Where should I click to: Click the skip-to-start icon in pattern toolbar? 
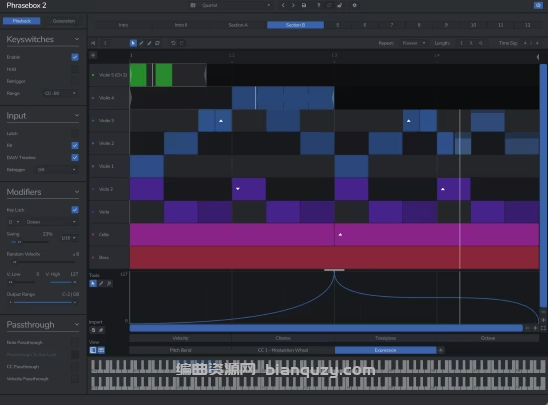pyautogui.click(x=93, y=43)
